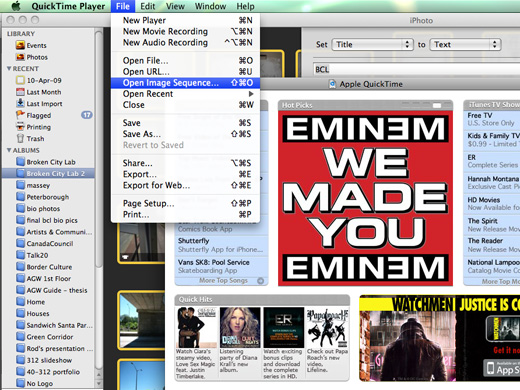This screenshot has height=390, width=520.
Task: Open the Last Month calendar icon
Action: click(x=20, y=92)
